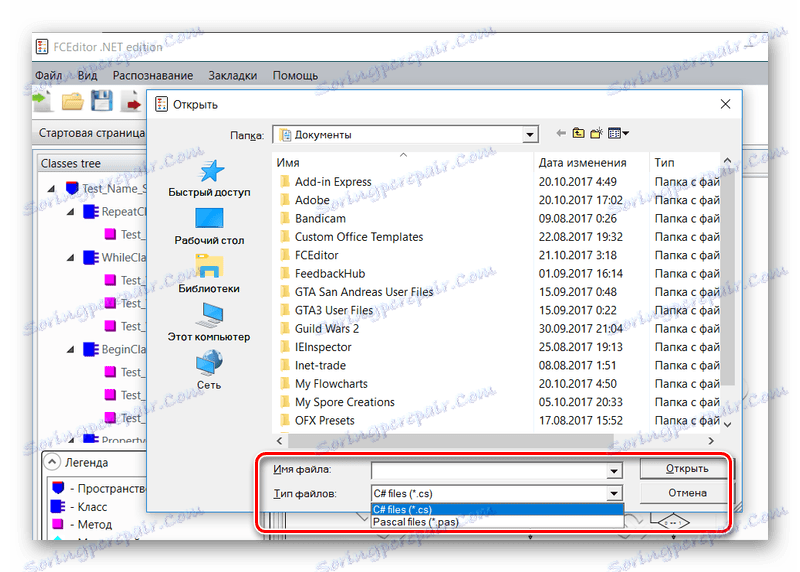Collapse the Легенда panel
800x572 pixels.
click(x=52, y=462)
